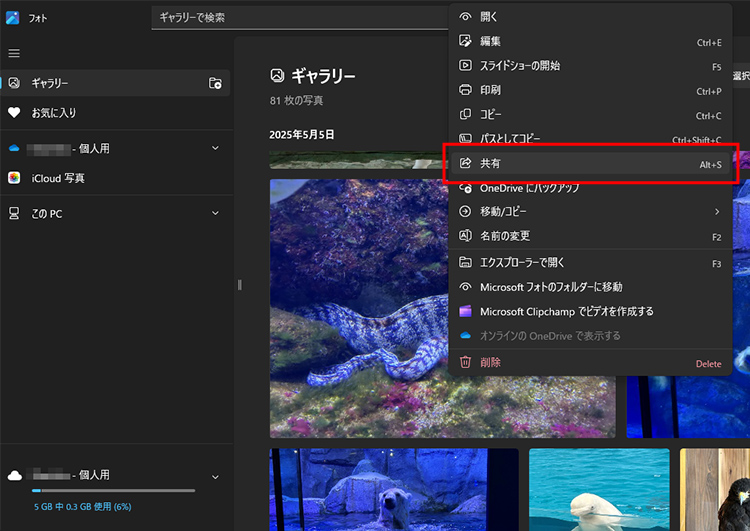Start slideshow with スライドショーの開始
This screenshot has height=531, width=750.
tap(520, 66)
